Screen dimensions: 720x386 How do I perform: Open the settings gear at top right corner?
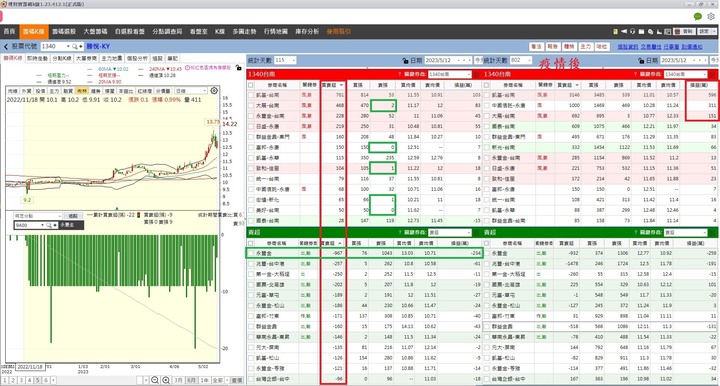[711, 17]
